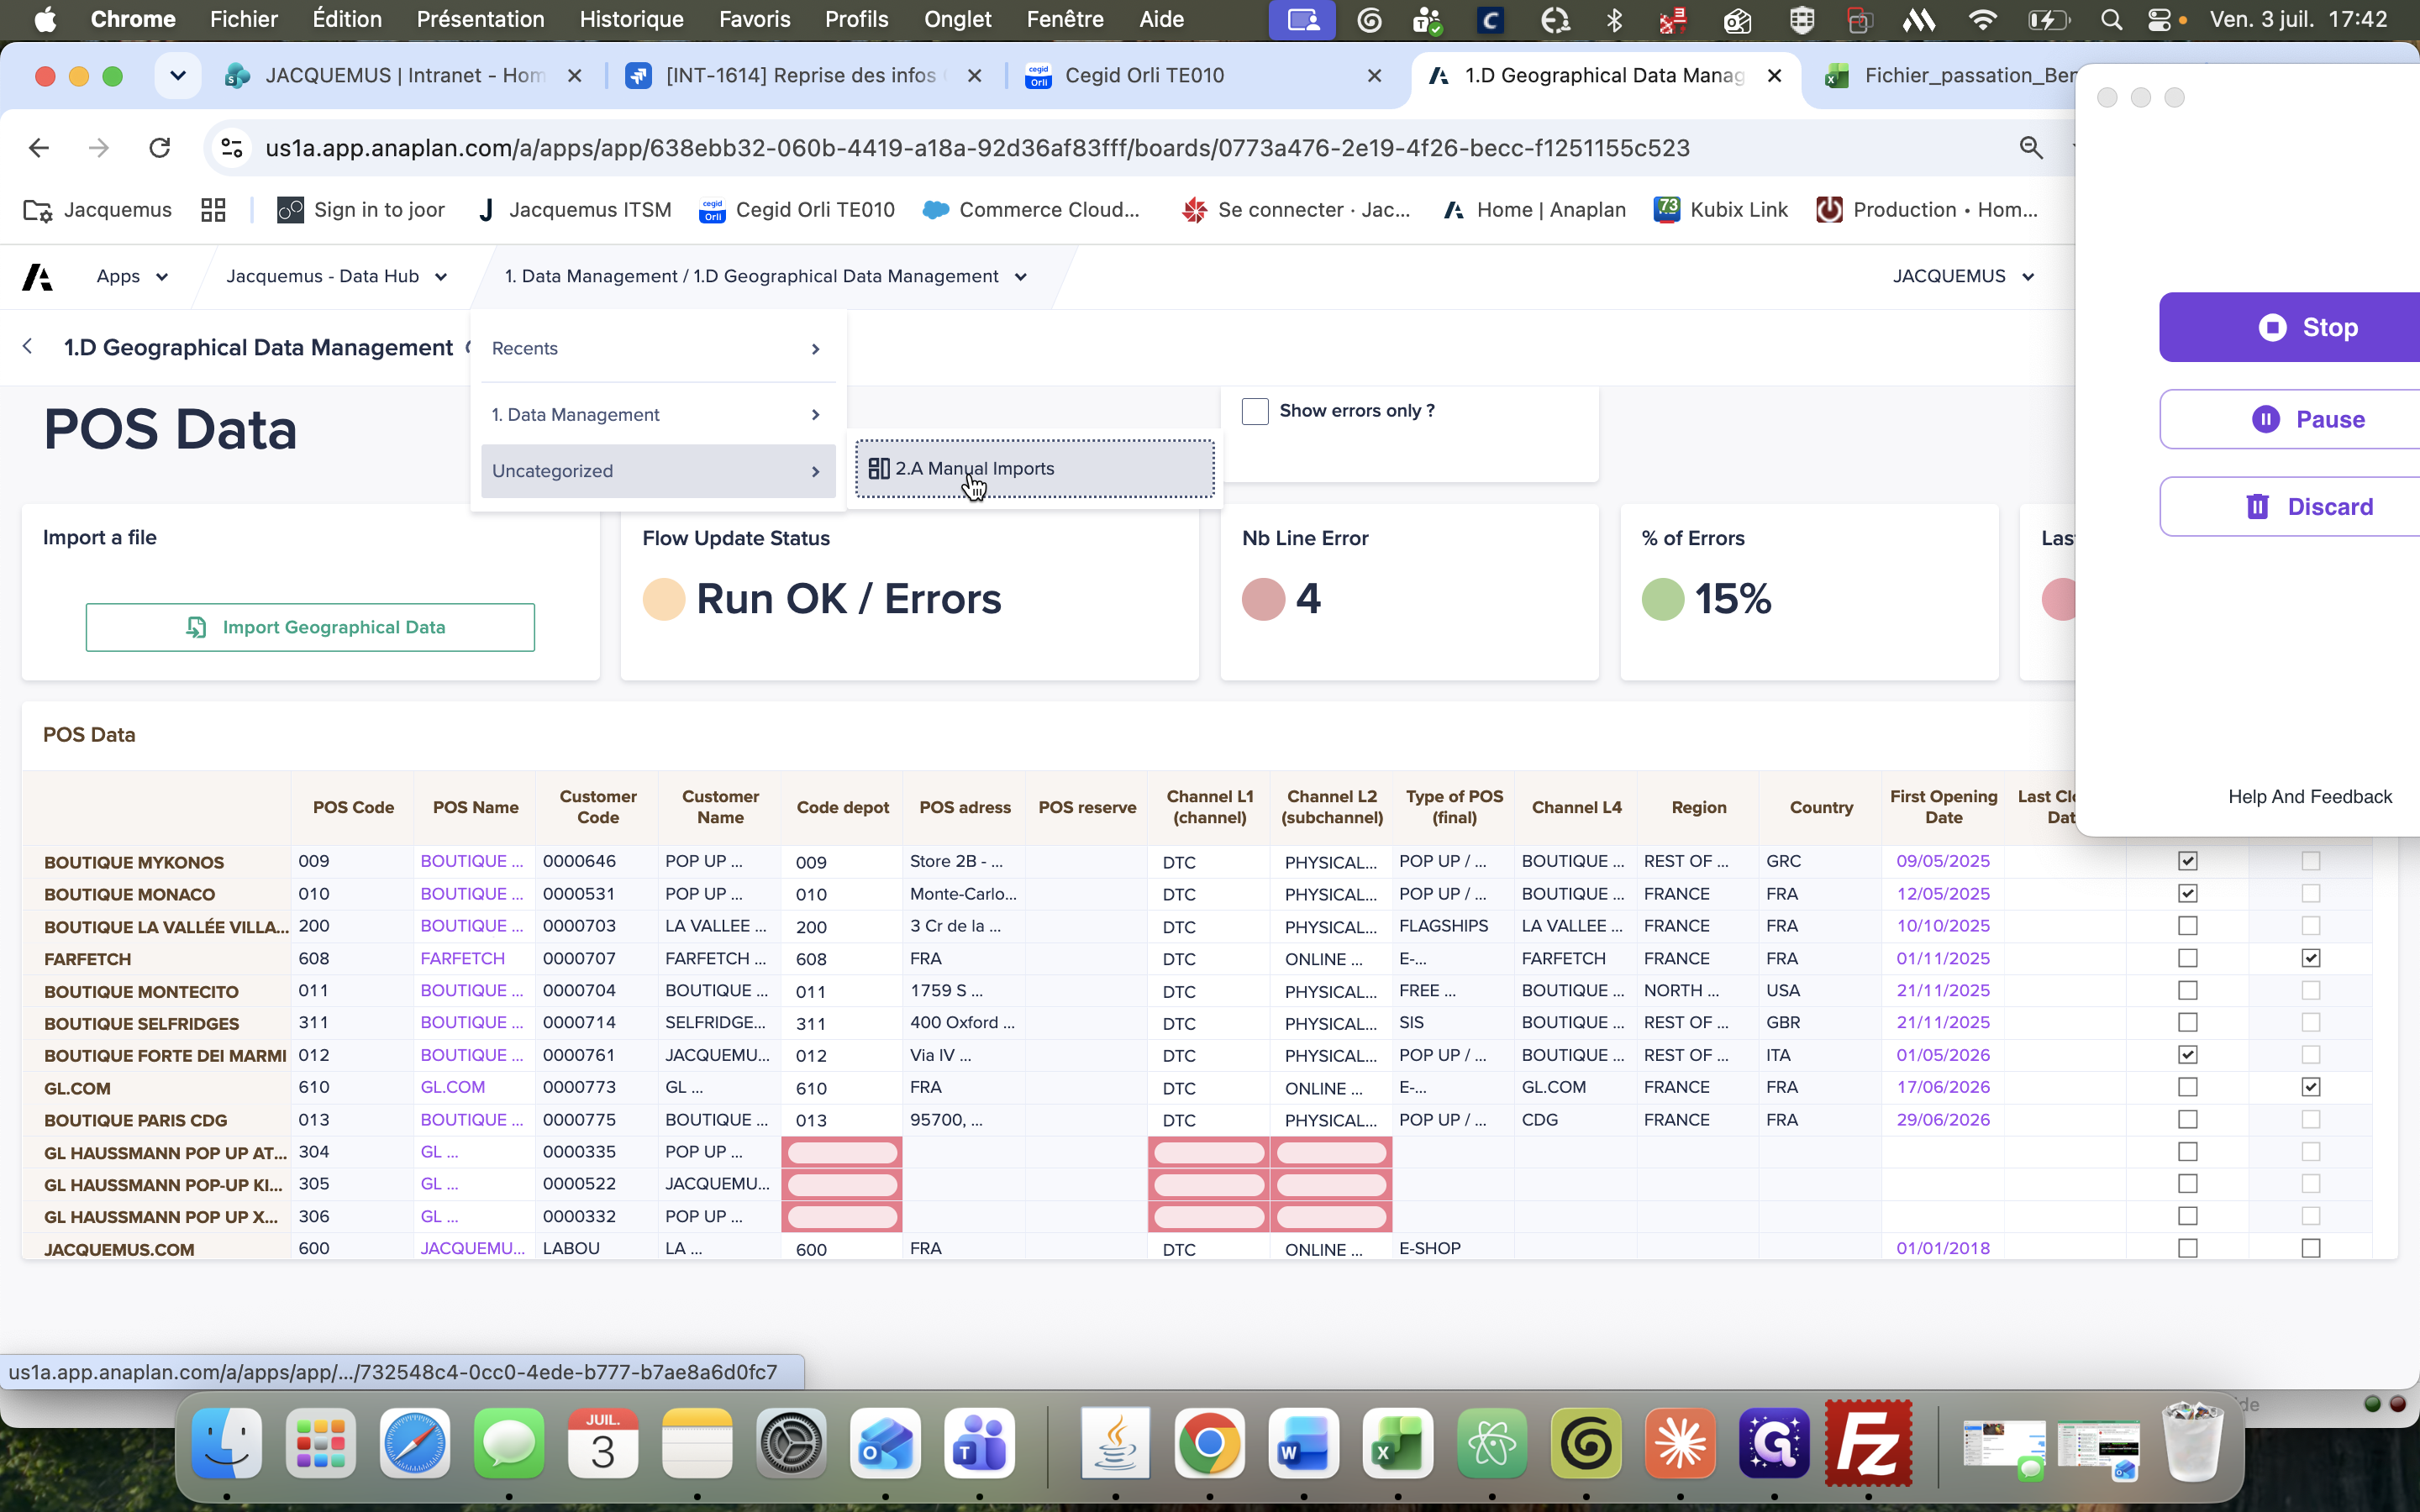This screenshot has height=1512, width=2420.
Task: Check the Show errors only checkbox
Action: pos(1255,411)
